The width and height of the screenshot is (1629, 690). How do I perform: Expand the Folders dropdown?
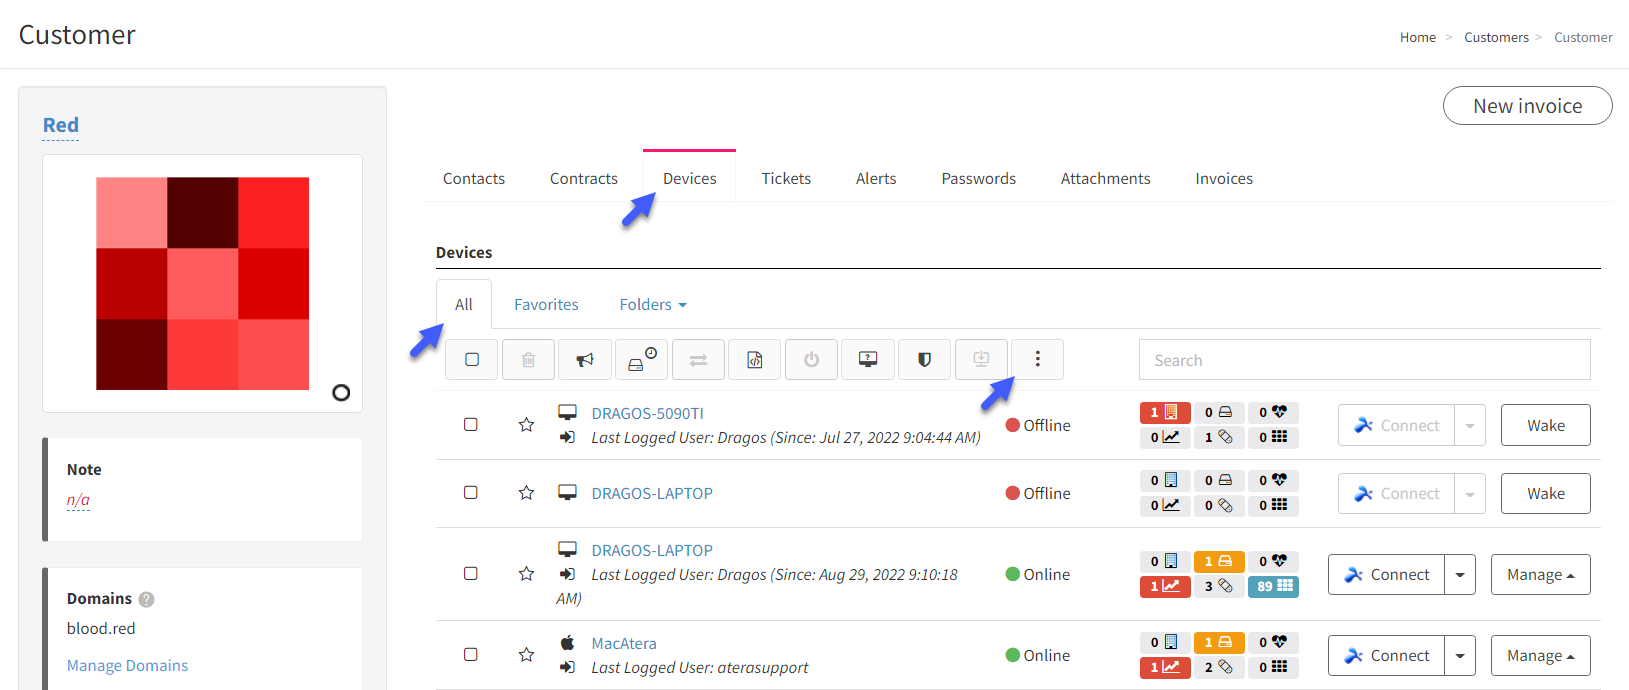coord(653,305)
